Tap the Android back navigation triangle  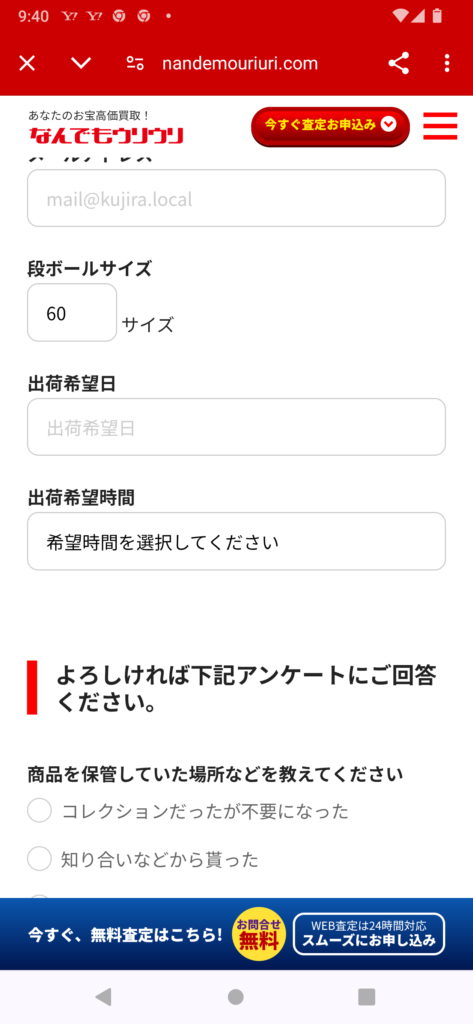coord(103,997)
